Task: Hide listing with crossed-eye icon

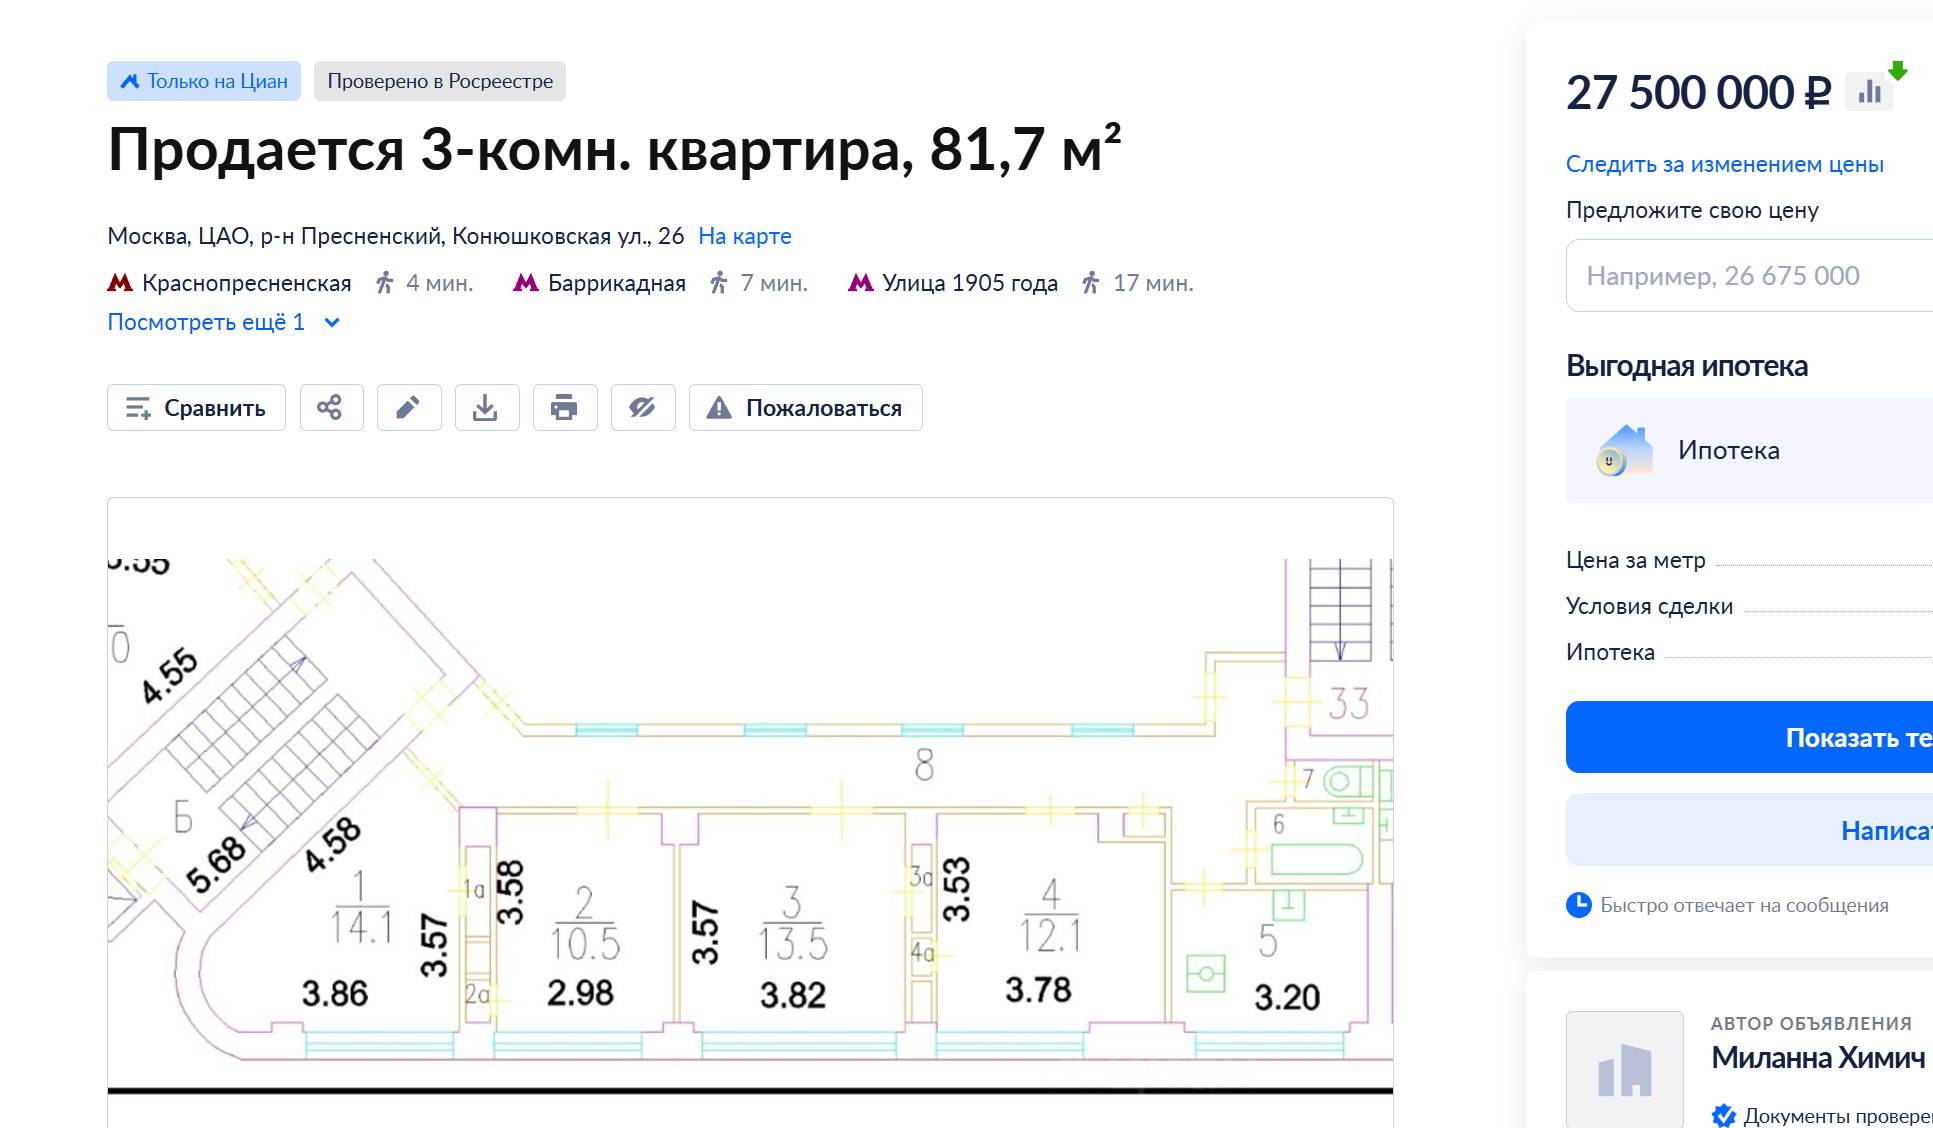Action: pos(642,408)
